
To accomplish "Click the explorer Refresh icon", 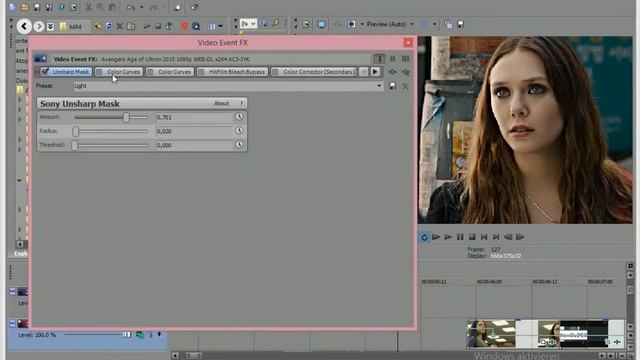I will [x=109, y=27].
